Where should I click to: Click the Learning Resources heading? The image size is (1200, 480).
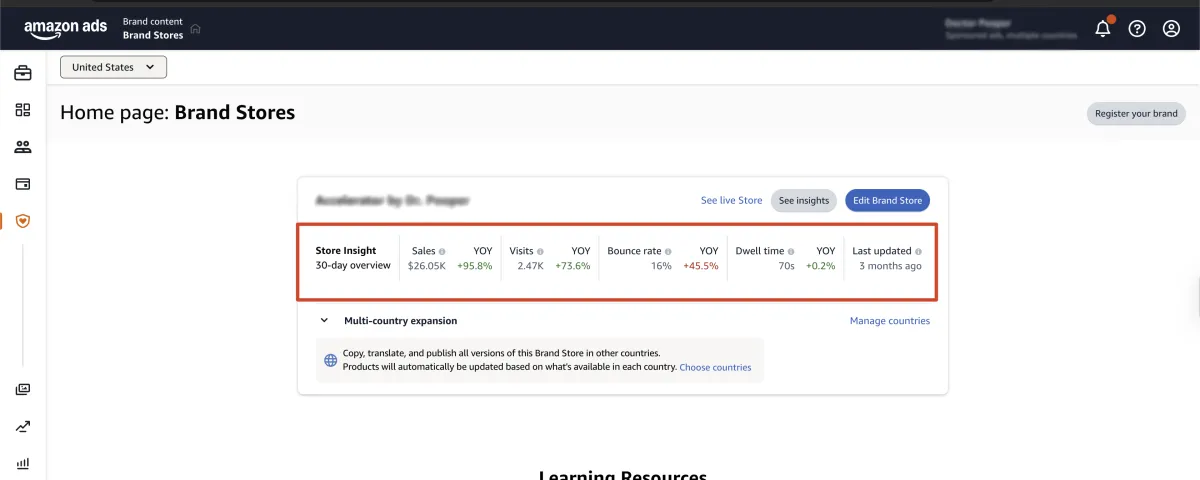point(622,476)
